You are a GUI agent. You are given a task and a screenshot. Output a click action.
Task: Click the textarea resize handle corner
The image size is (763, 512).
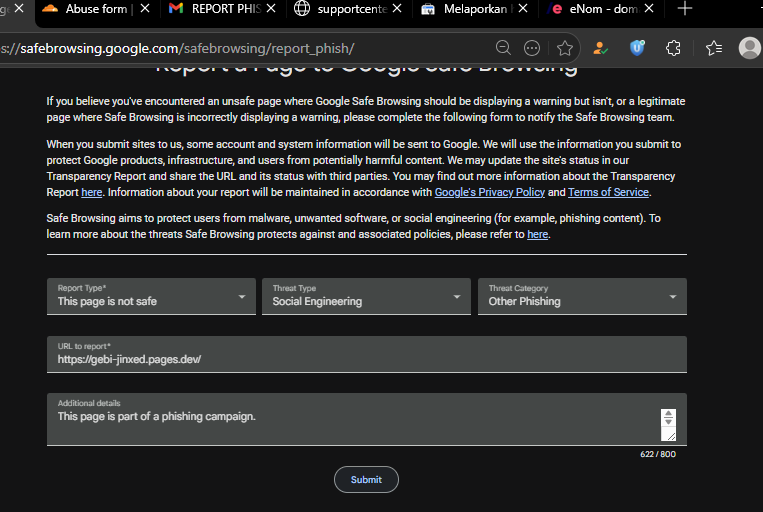tap(671, 437)
